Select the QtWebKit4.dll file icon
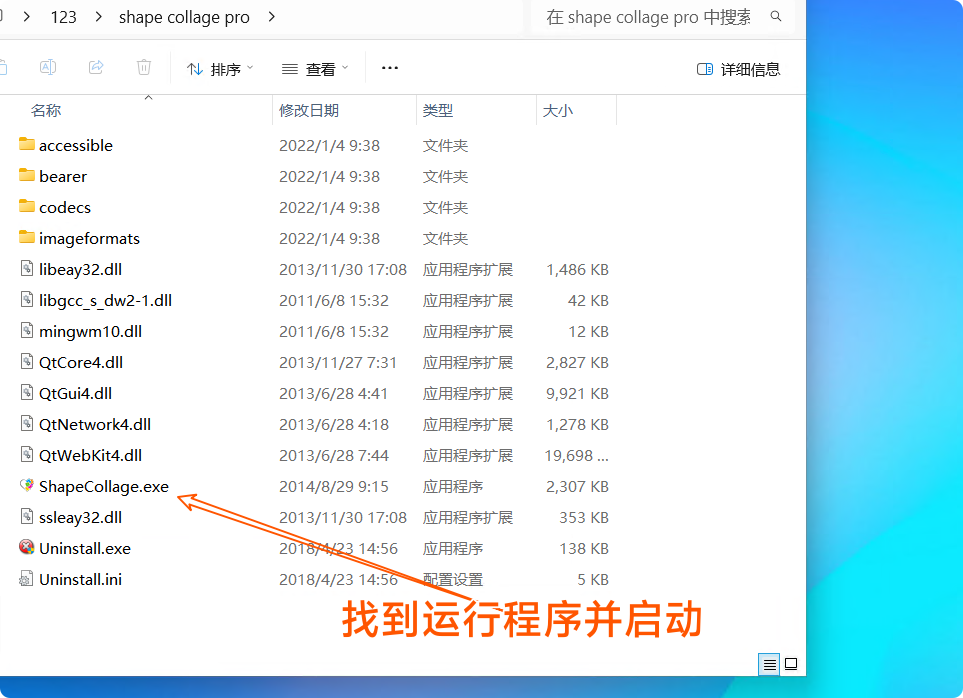Image resolution: width=963 pixels, height=698 pixels. point(26,454)
